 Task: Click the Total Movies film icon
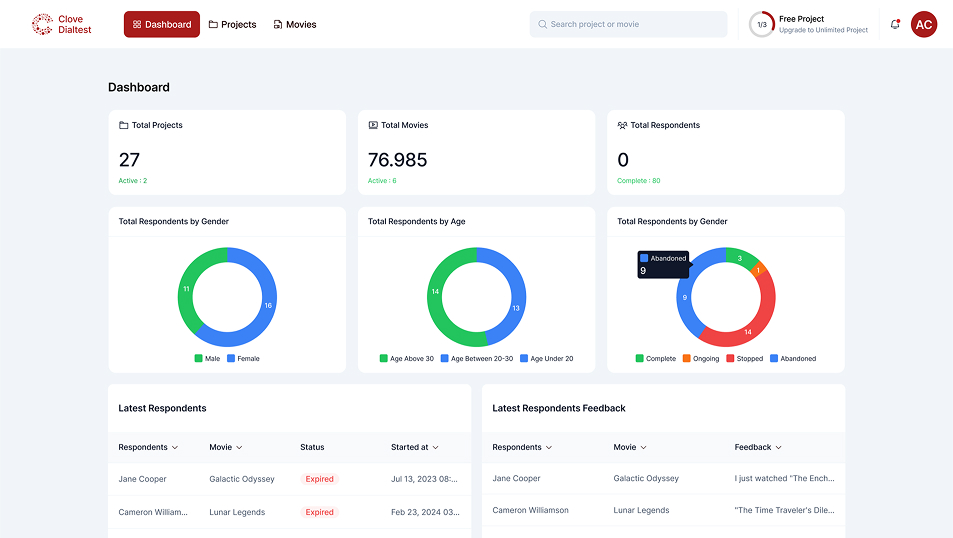pos(373,125)
